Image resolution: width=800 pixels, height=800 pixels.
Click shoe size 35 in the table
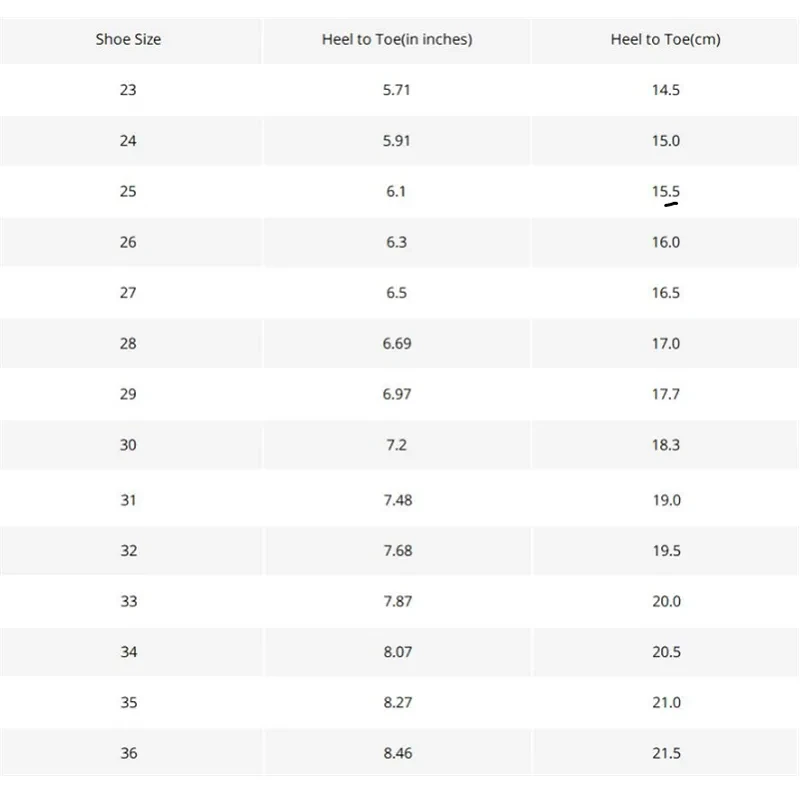[x=128, y=703]
